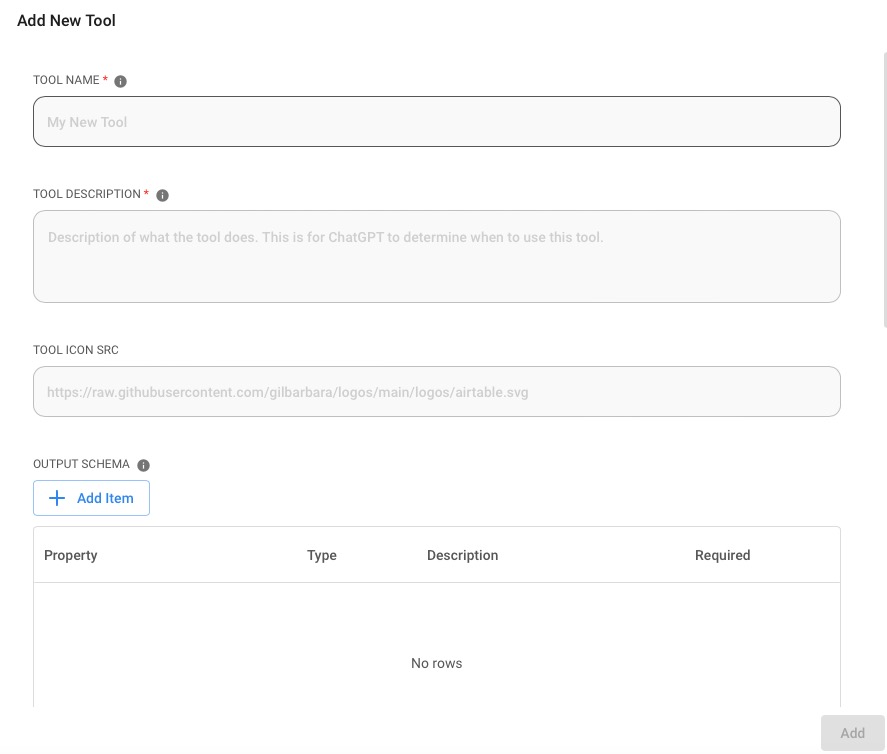Viewport: 887px width, 754px height.
Task: Select the Required column header
Action: [722, 555]
